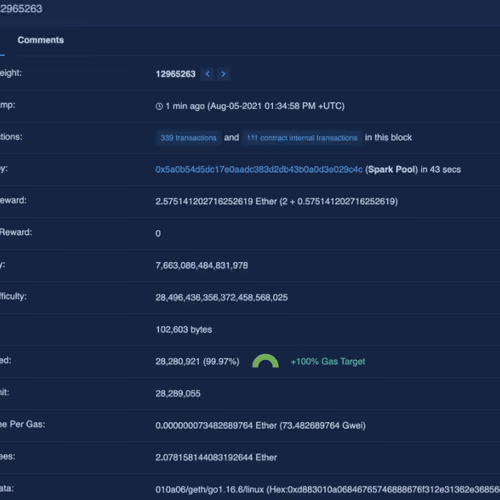Open 111 contract internal transactions link

pos(302,138)
